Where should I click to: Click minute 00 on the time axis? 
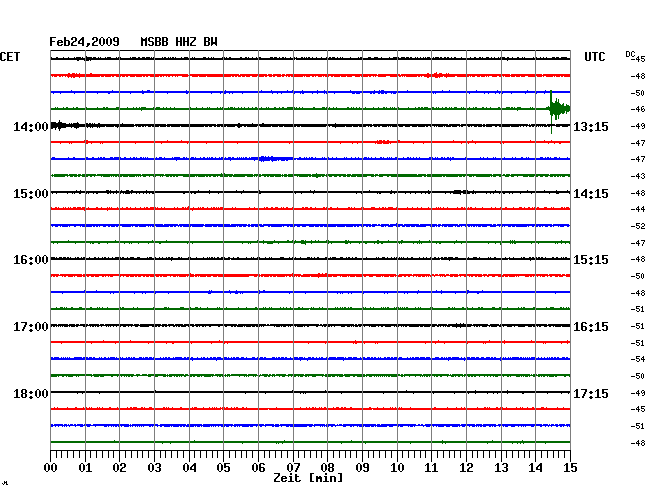tap(51, 467)
